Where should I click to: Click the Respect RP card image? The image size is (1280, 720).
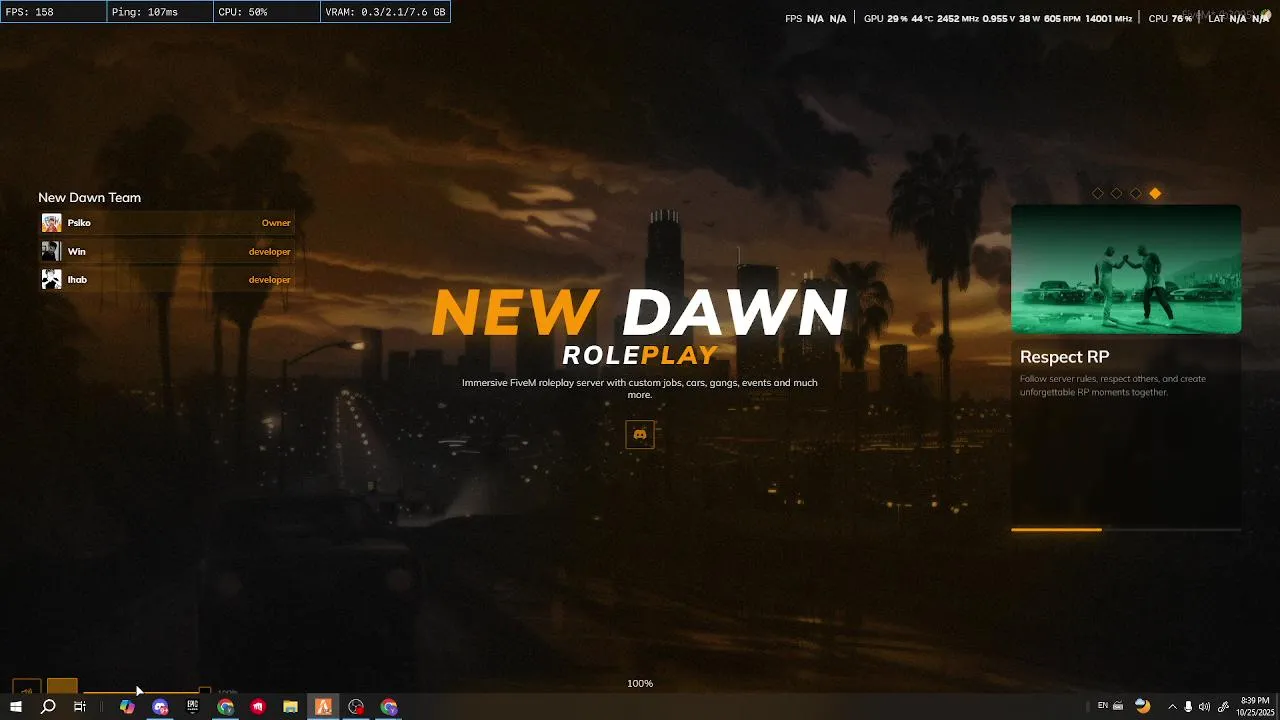coord(1126,269)
